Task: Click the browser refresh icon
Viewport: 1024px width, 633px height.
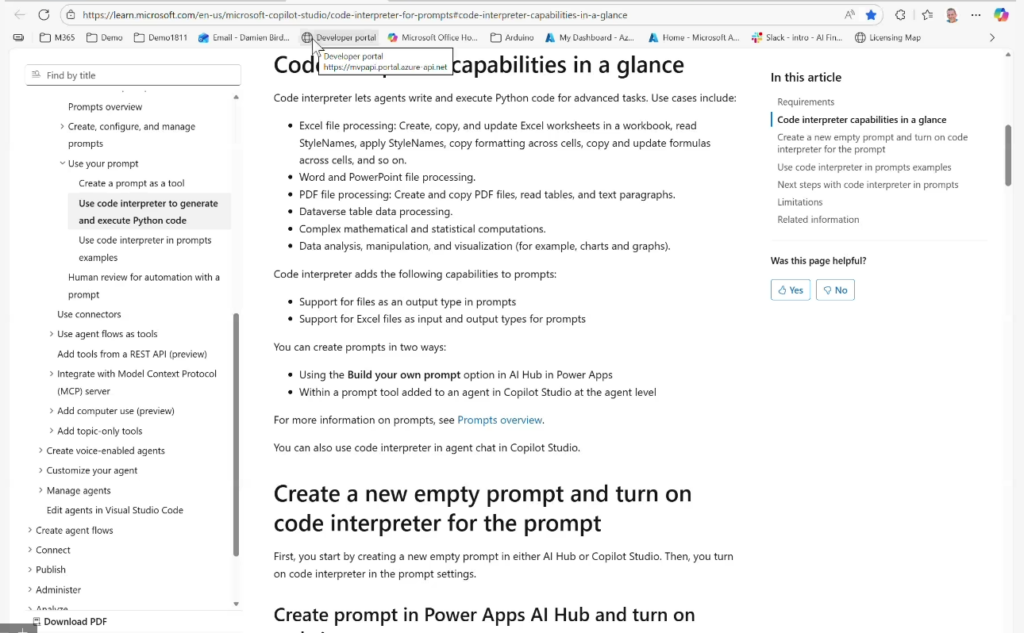Action: click(x=43, y=15)
